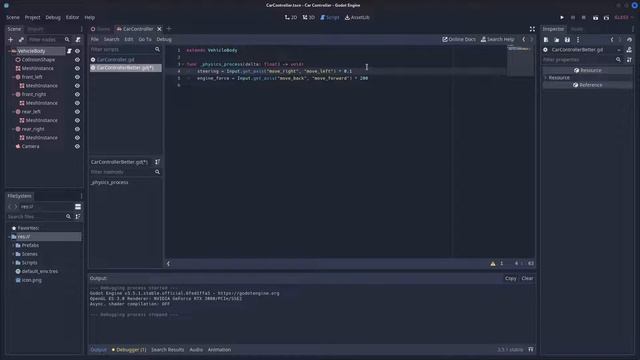
Task: Collapse the rear_right node
Action: click(13, 129)
